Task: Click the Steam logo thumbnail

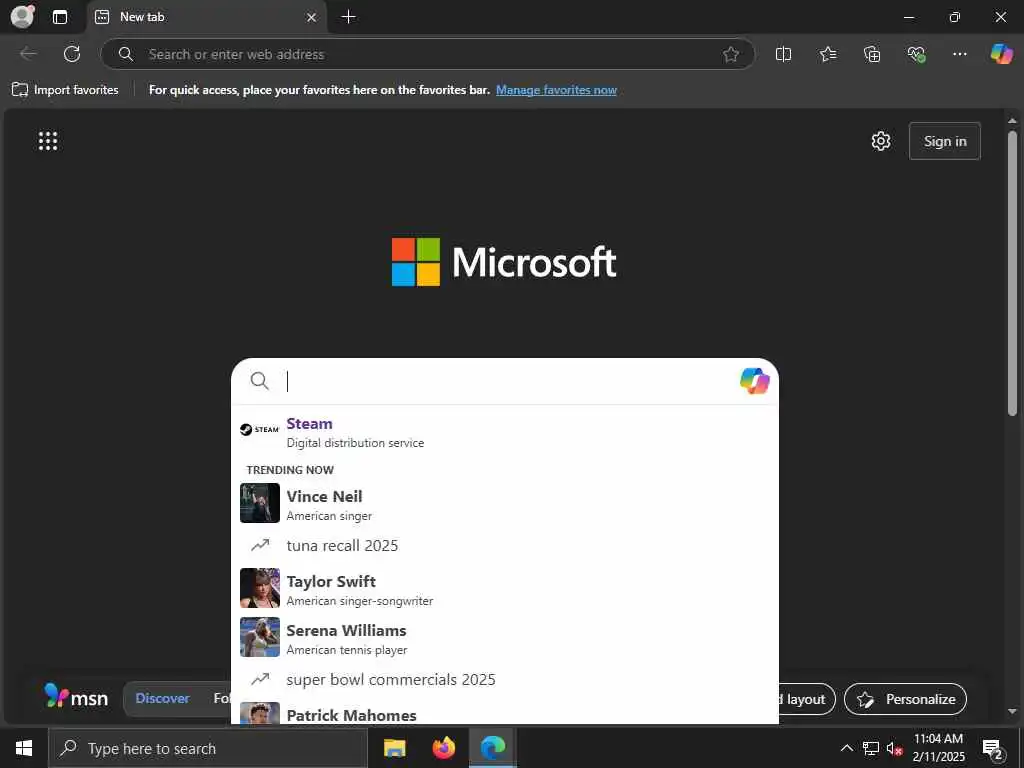Action: (x=259, y=429)
